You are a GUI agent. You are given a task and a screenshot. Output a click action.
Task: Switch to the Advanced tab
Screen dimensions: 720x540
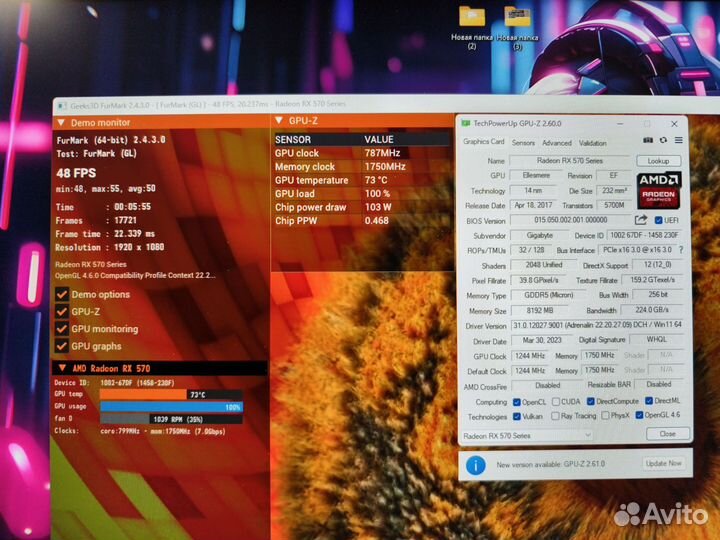click(557, 143)
